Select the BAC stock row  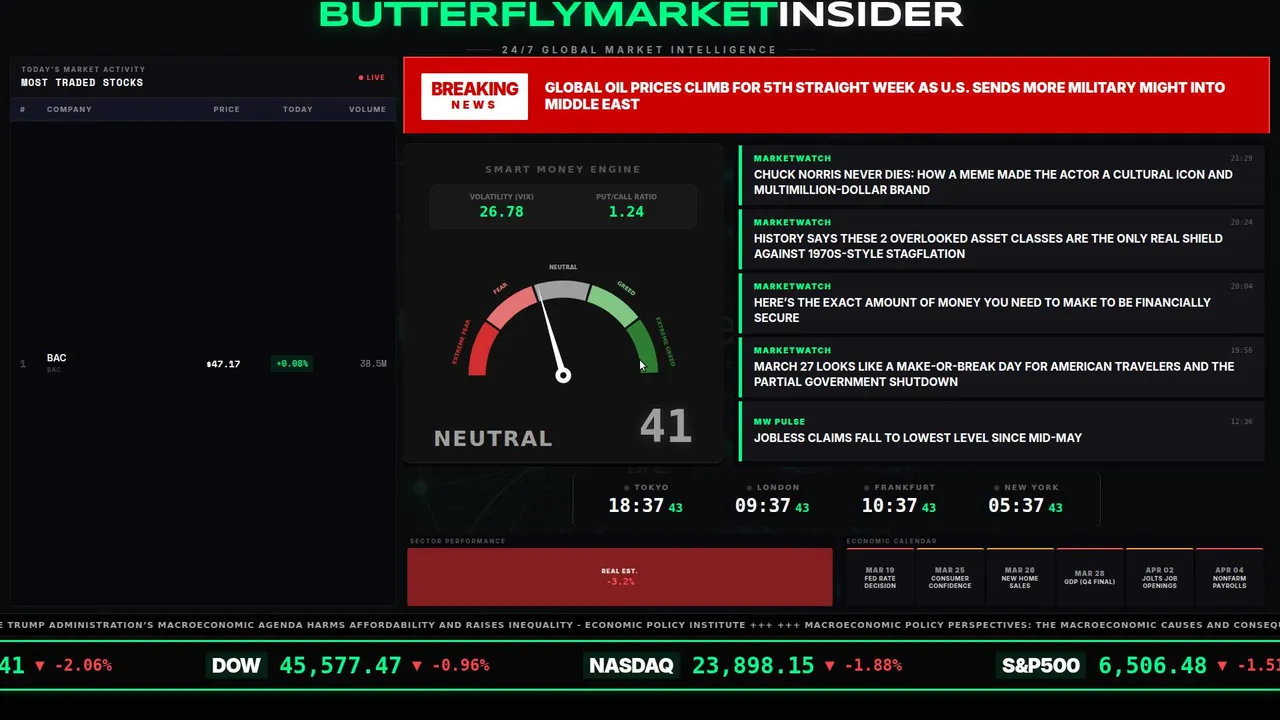(203, 363)
